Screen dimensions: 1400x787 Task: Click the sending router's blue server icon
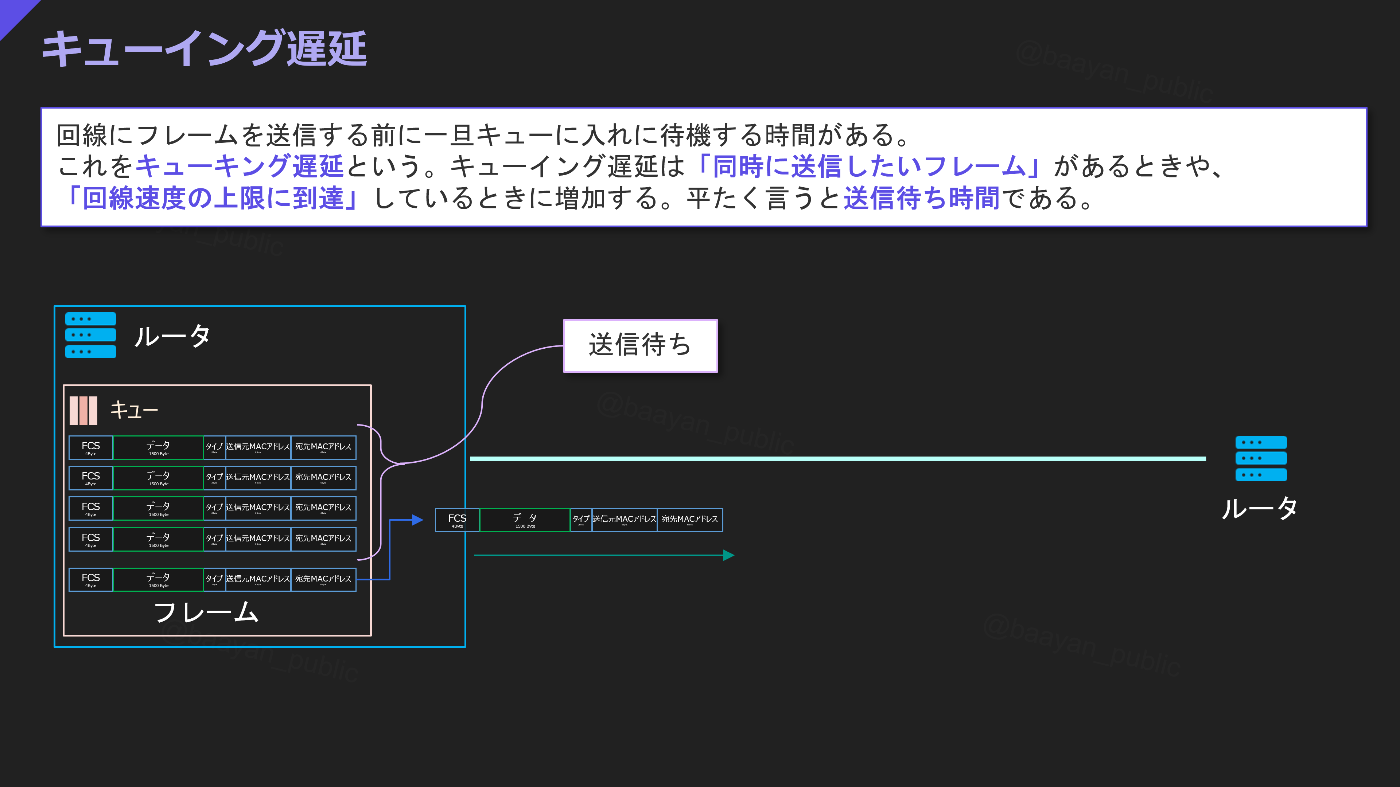[x=90, y=335]
